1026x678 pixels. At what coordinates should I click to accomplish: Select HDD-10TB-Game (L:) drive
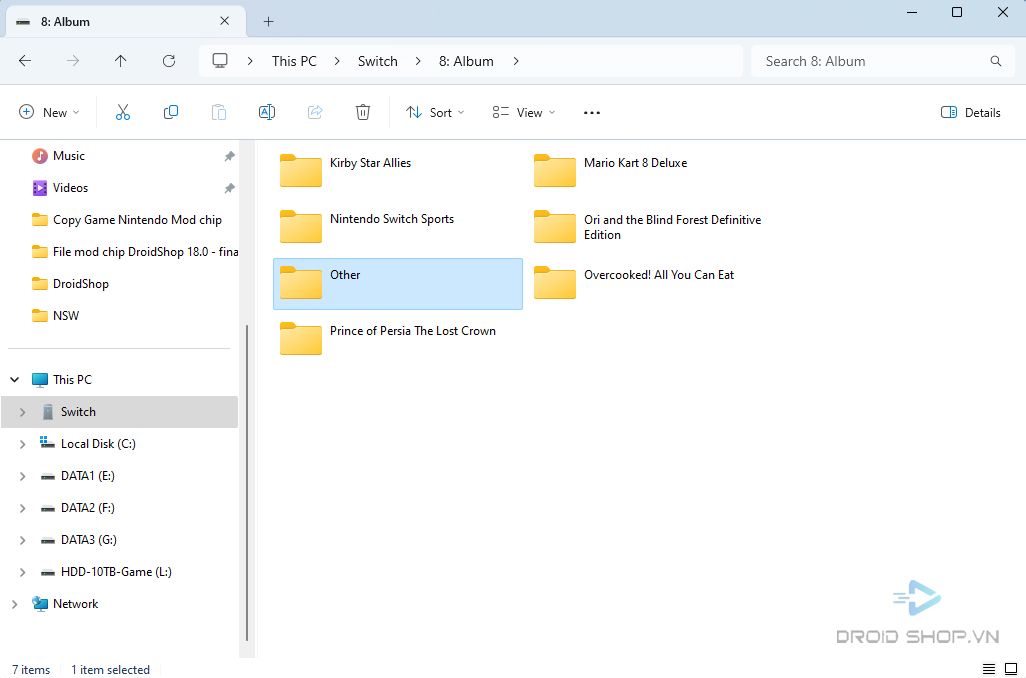[x=116, y=572]
